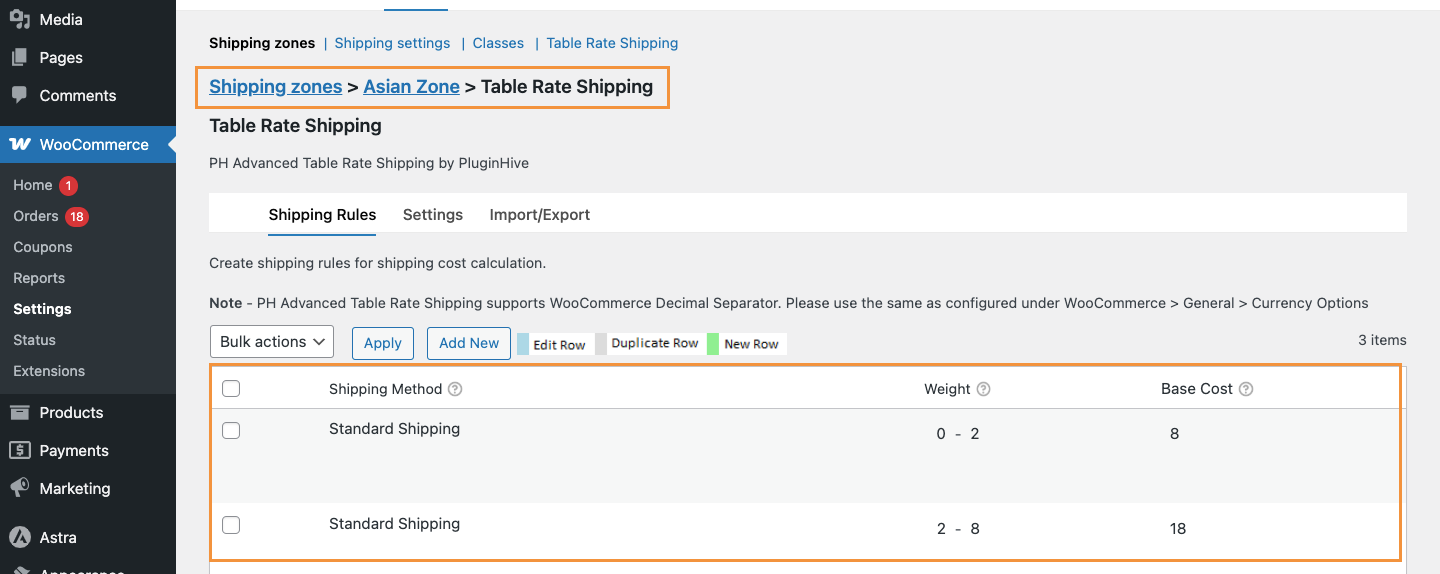Click the Media icon in the sidebar
1440x574 pixels.
point(19,19)
